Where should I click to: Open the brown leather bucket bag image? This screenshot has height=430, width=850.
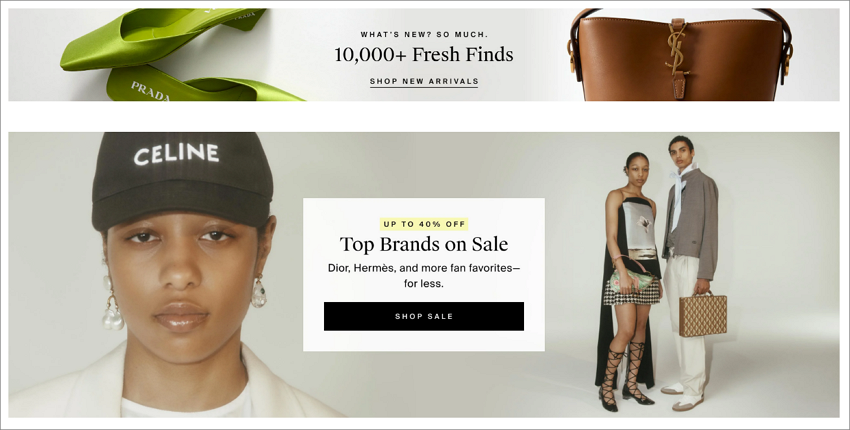pos(680,54)
